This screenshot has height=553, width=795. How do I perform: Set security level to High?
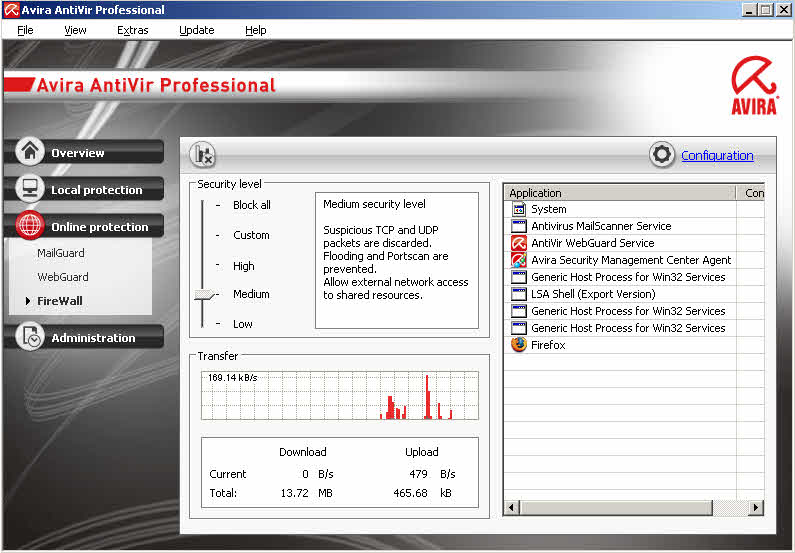(243, 266)
